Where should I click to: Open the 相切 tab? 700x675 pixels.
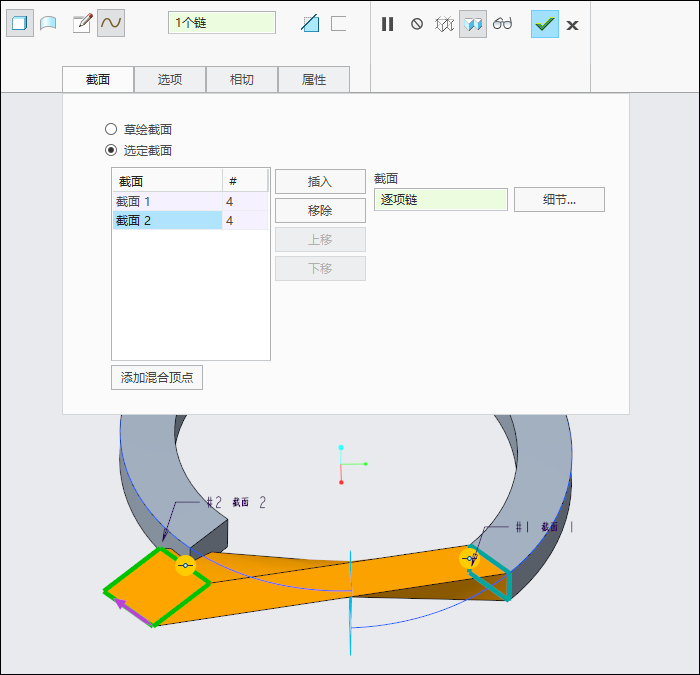(242, 79)
